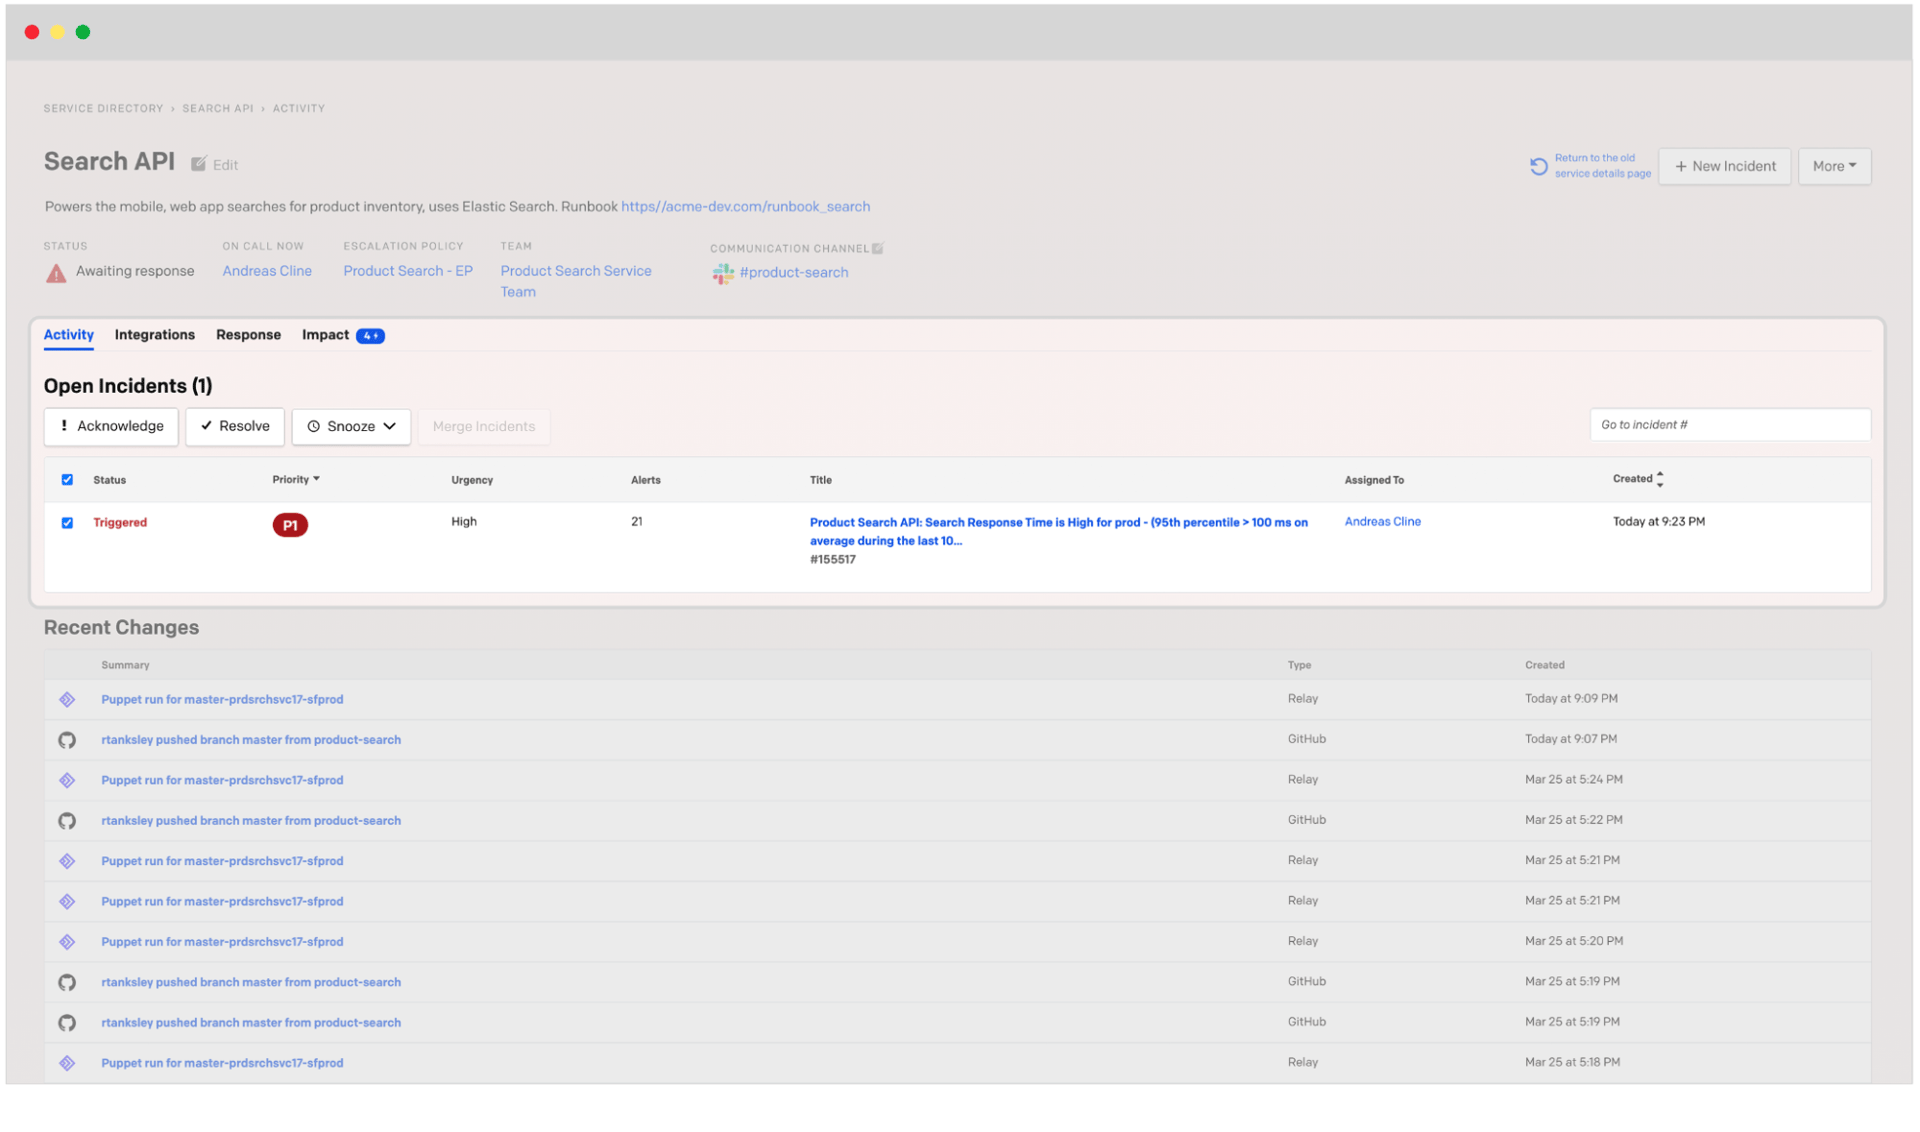Switch to the Integrations tab
Screen dimensions: 1920x1132
[154, 335]
